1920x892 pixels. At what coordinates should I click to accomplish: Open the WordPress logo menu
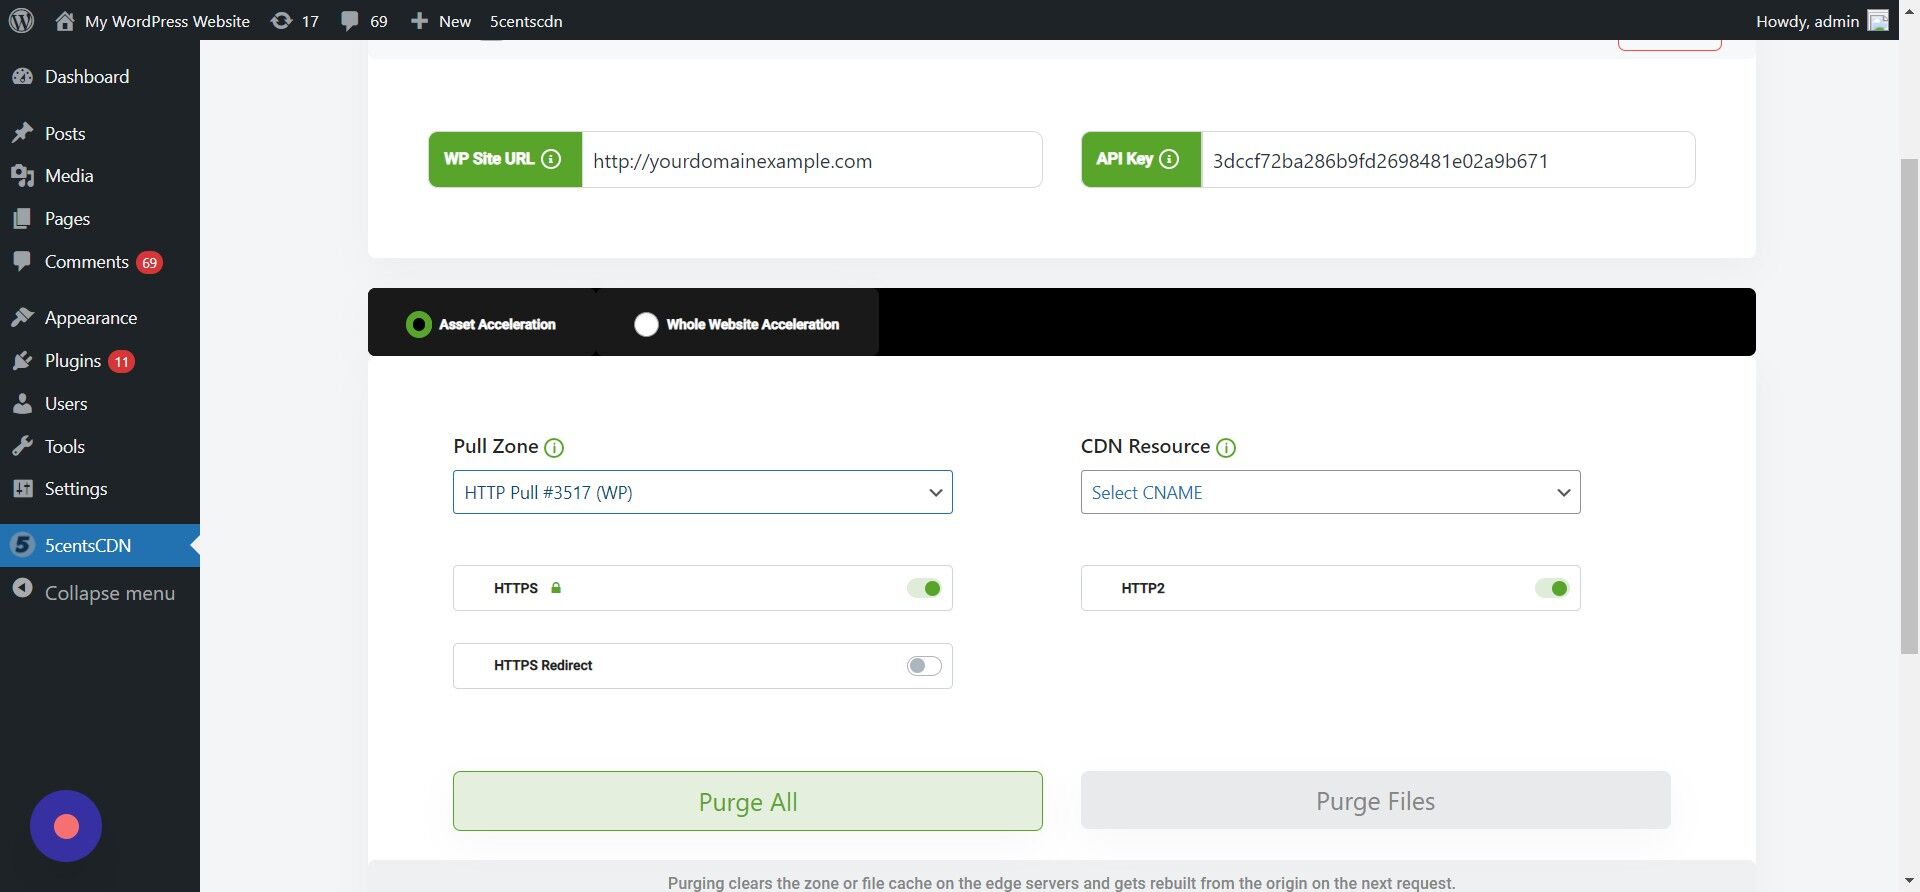[x=21, y=20]
